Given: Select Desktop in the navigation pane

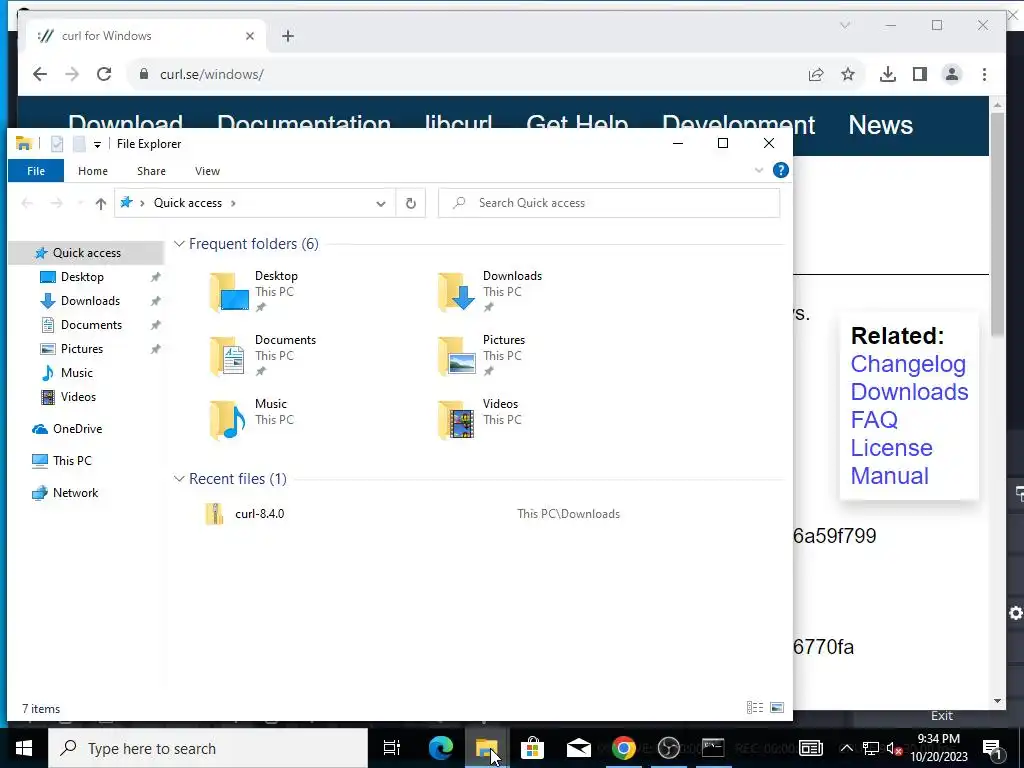Looking at the screenshot, I should 82,277.
